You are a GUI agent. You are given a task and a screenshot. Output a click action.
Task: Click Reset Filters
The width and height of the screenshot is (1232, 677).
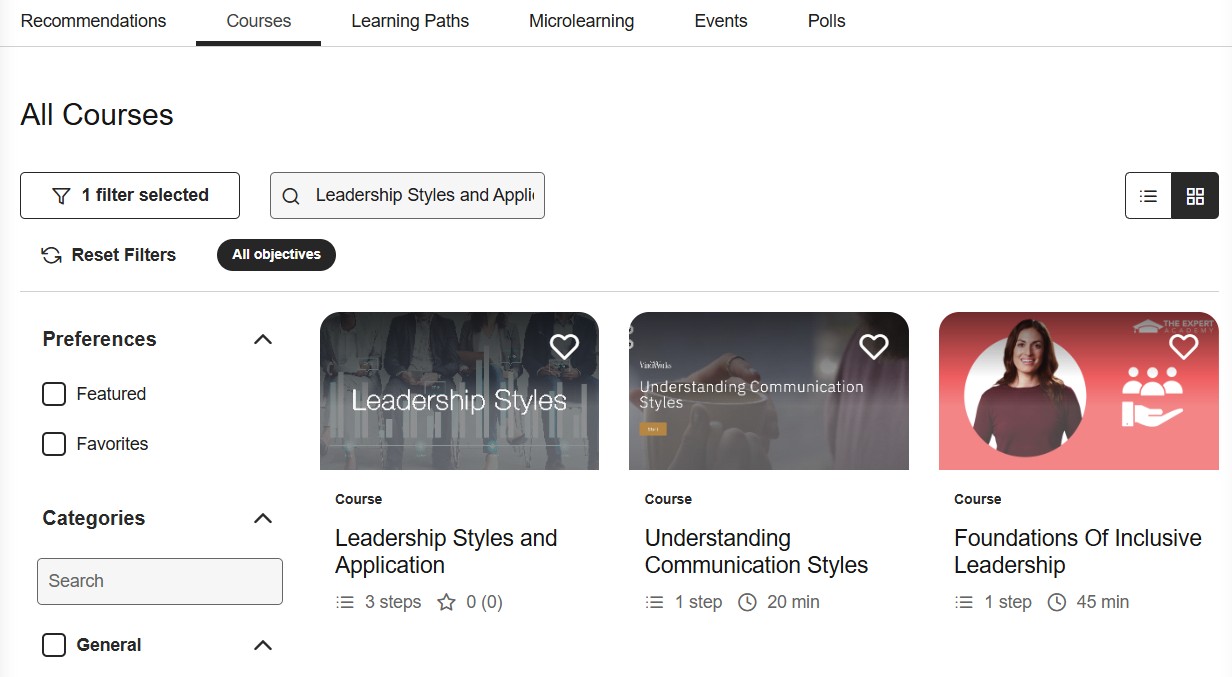coord(108,255)
